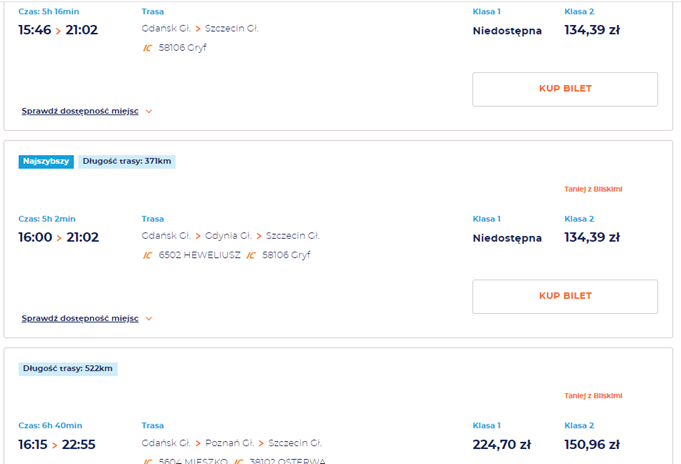Select Klasa 2 price 150,96 zł
This screenshot has width=681, height=464.
592,444
